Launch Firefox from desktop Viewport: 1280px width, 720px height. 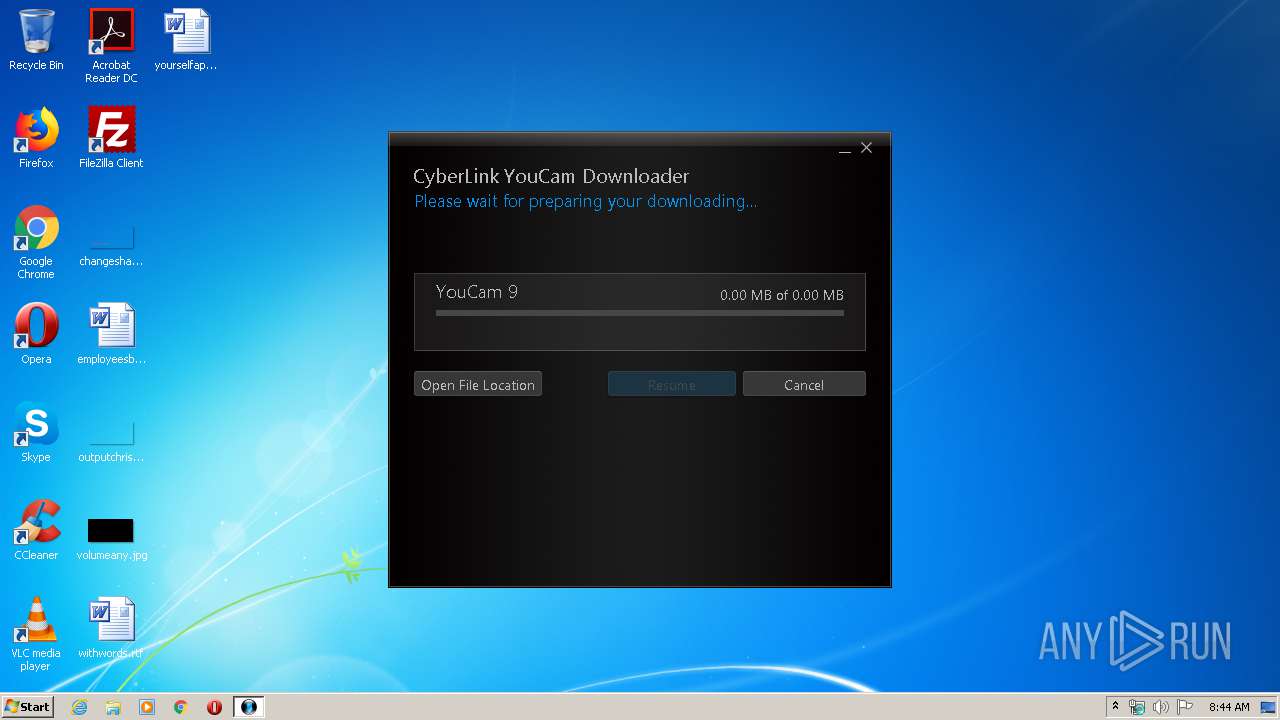[36, 138]
